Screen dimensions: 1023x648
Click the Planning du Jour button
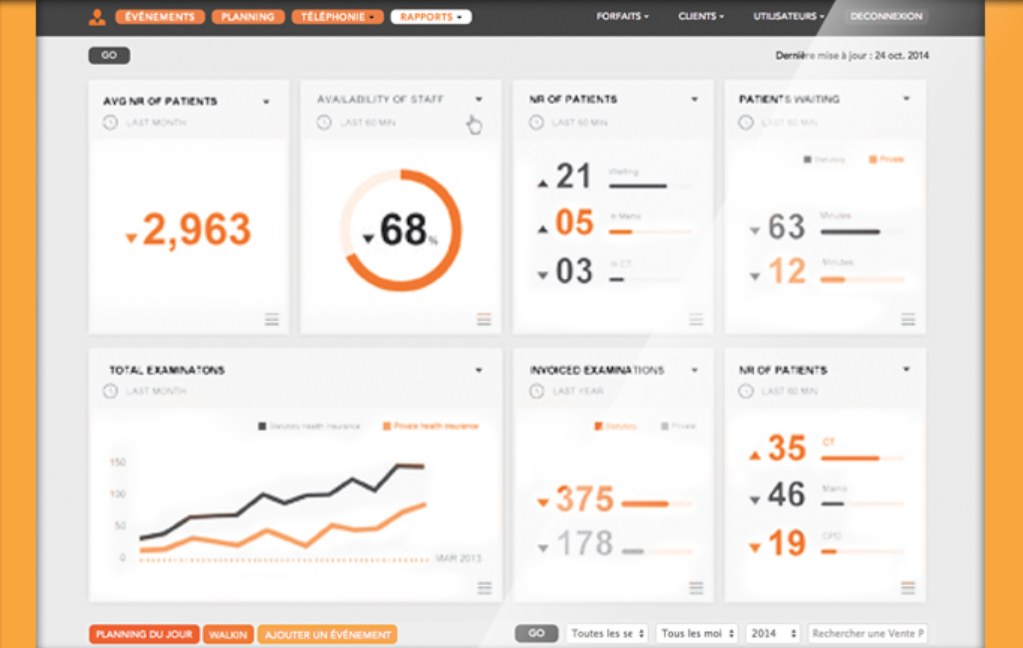pos(143,634)
